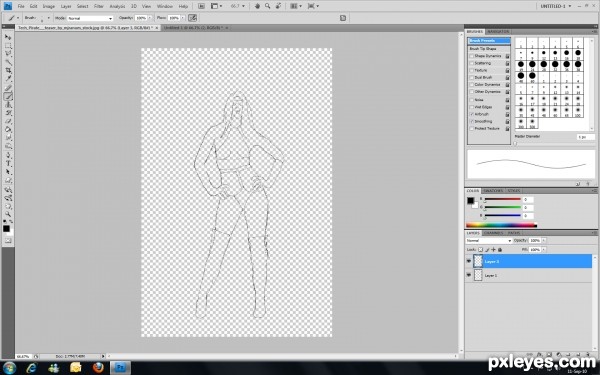
Task: Launch Bridge from the application bar
Action: (x=201, y=6)
